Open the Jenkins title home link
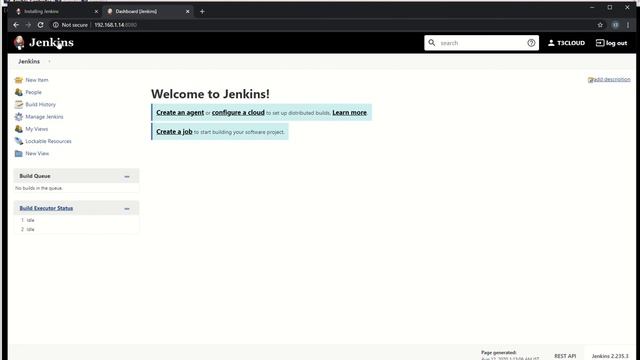 [51, 42]
